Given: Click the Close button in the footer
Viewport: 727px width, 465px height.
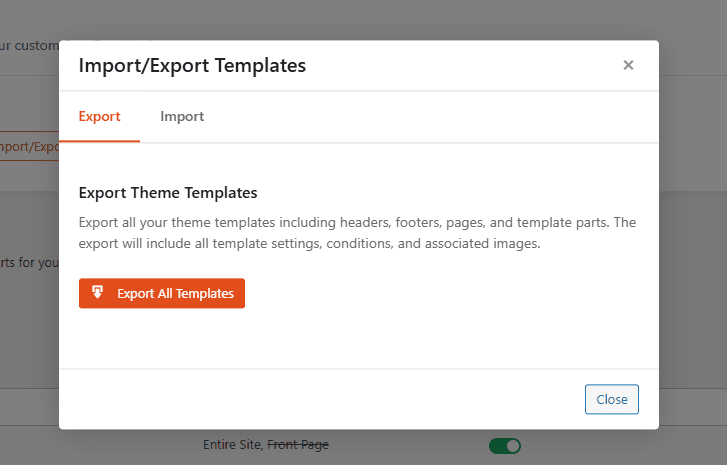Looking at the screenshot, I should click(611, 399).
